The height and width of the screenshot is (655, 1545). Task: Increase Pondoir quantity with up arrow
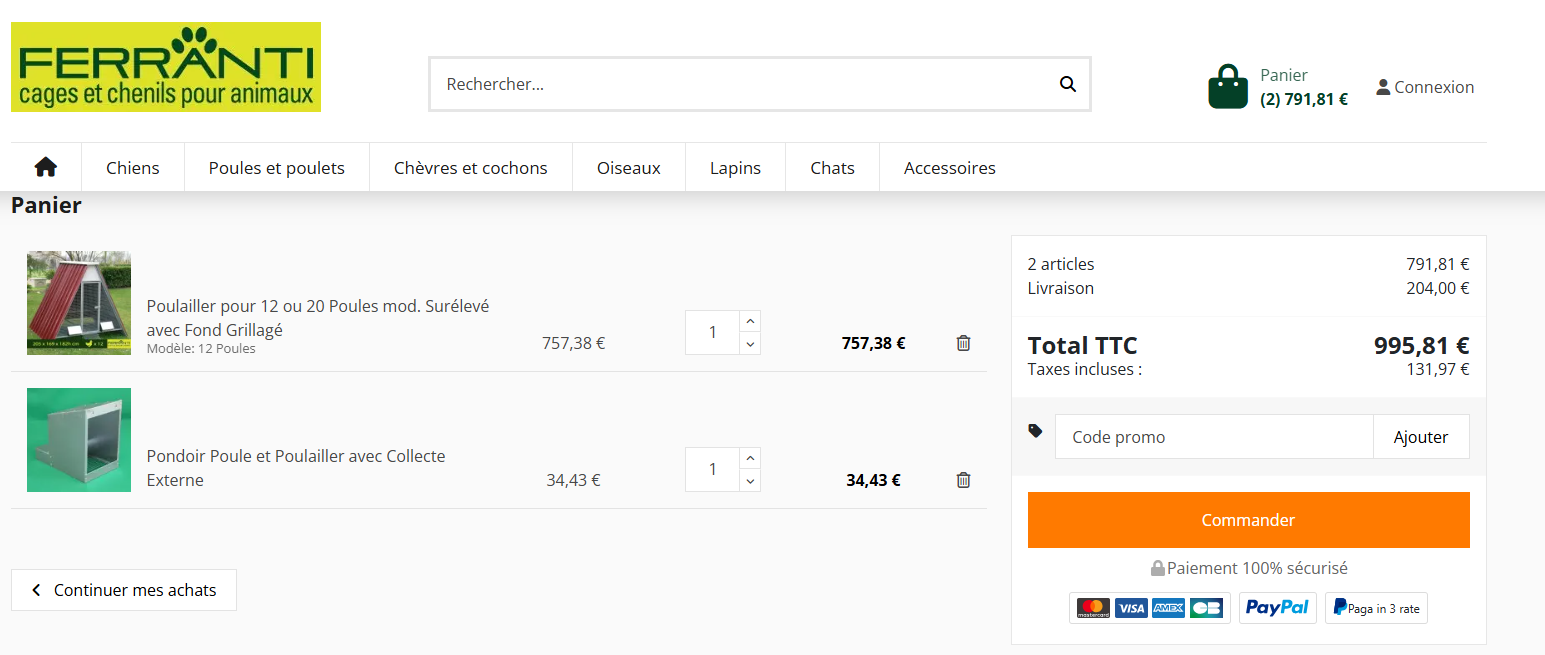coord(750,459)
